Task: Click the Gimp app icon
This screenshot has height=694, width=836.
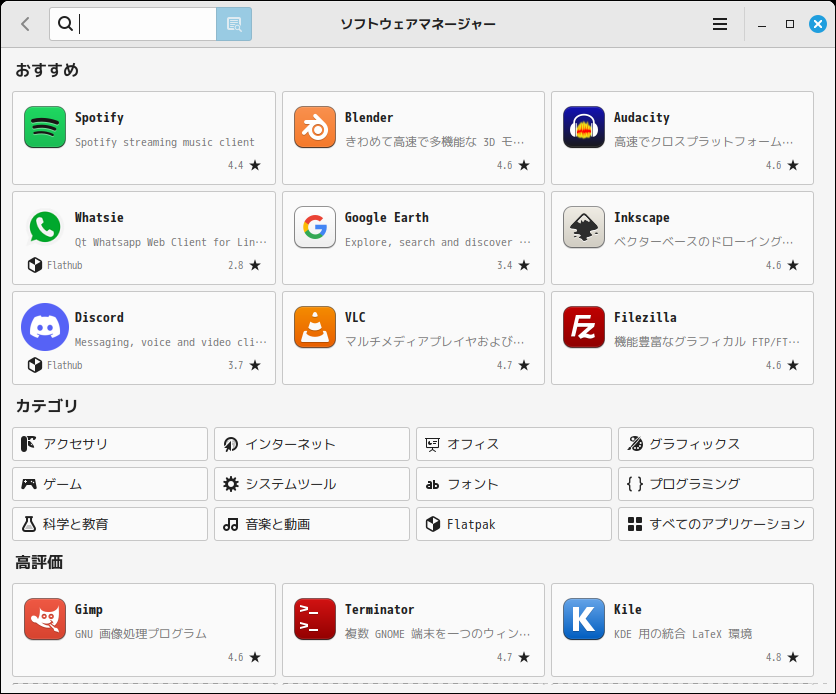Action: click(45, 619)
